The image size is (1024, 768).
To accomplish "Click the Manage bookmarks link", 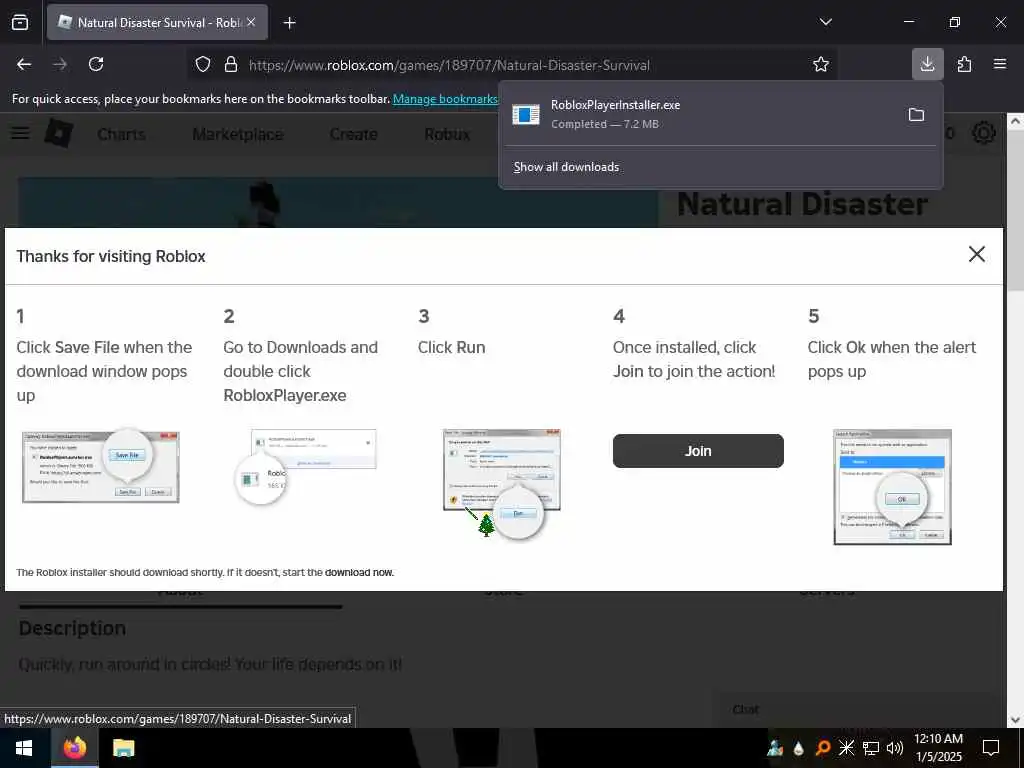I will (445, 99).
